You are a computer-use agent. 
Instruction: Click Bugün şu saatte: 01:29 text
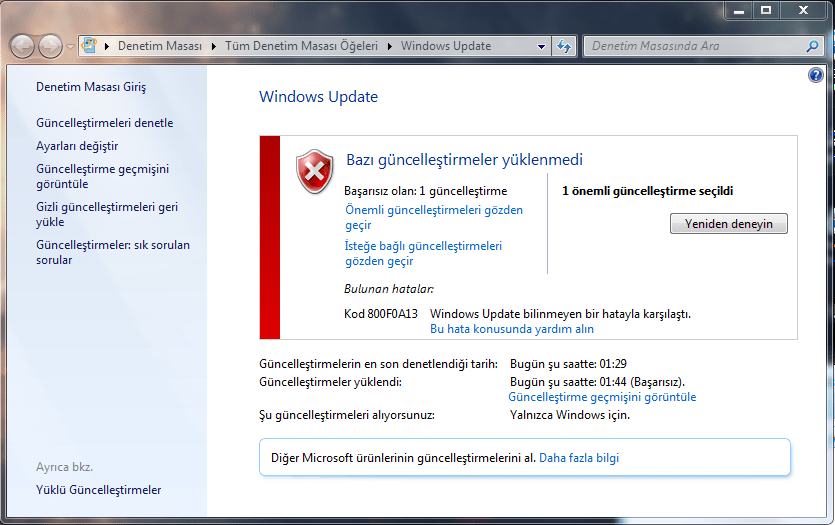pos(568,364)
